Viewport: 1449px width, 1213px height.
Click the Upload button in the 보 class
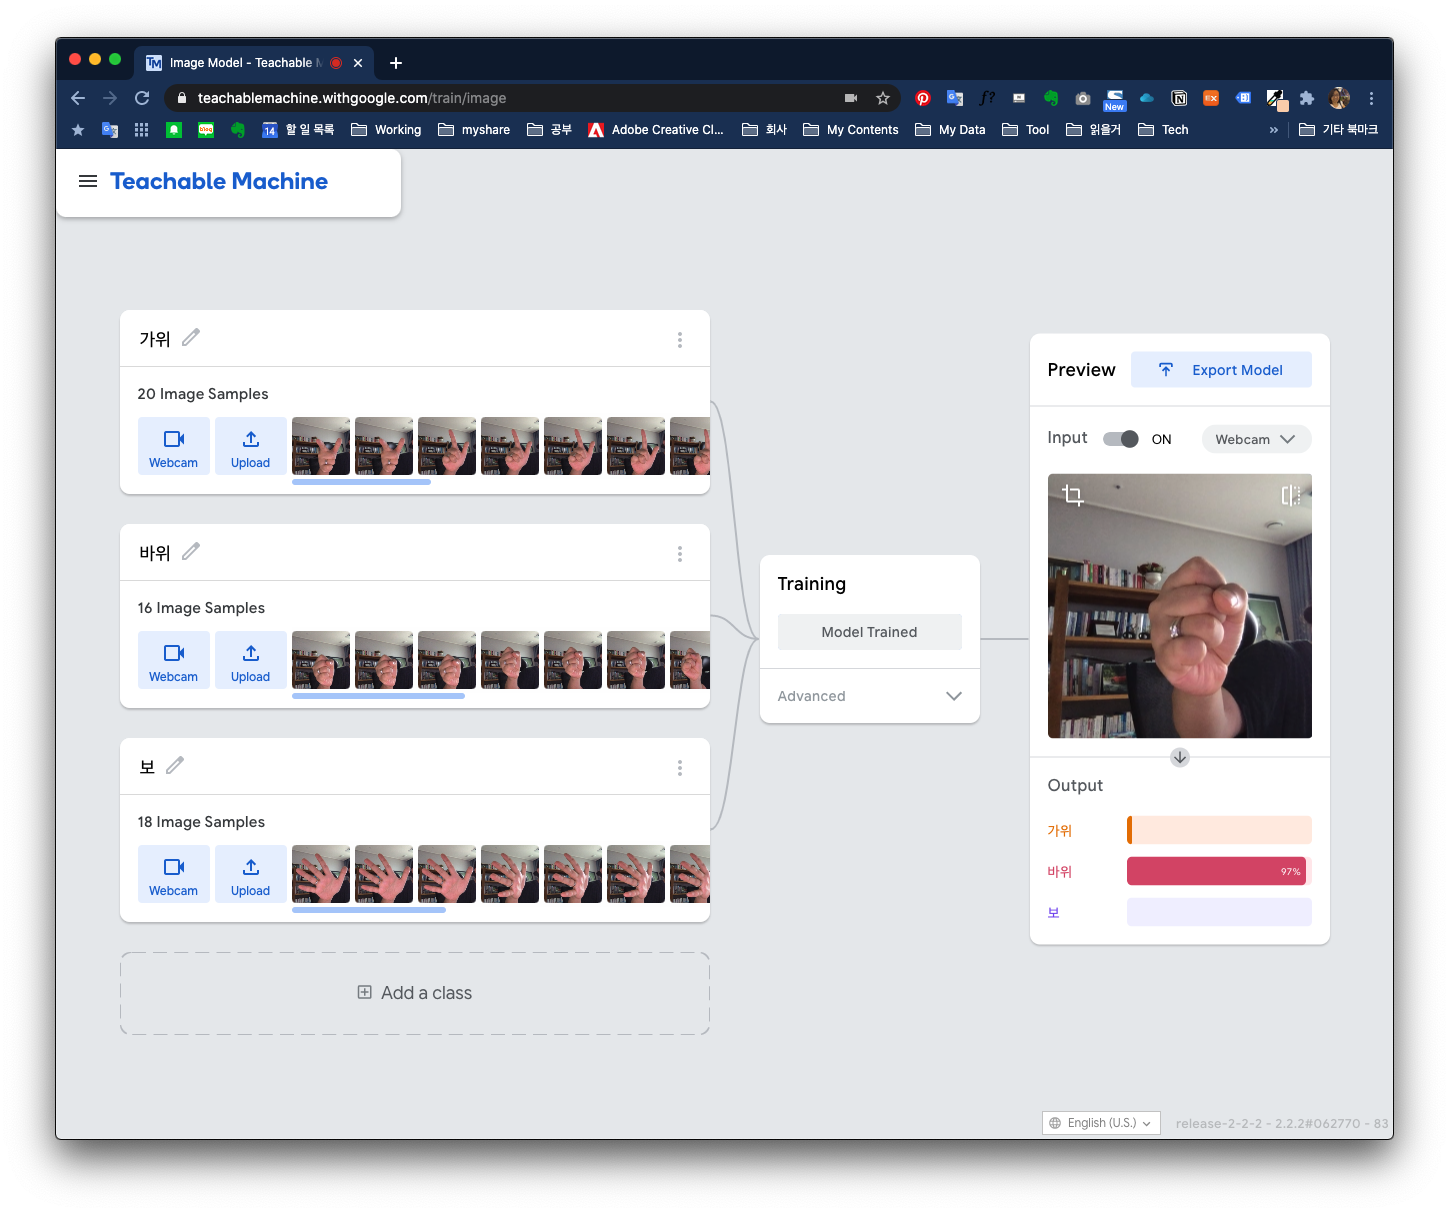click(x=251, y=874)
